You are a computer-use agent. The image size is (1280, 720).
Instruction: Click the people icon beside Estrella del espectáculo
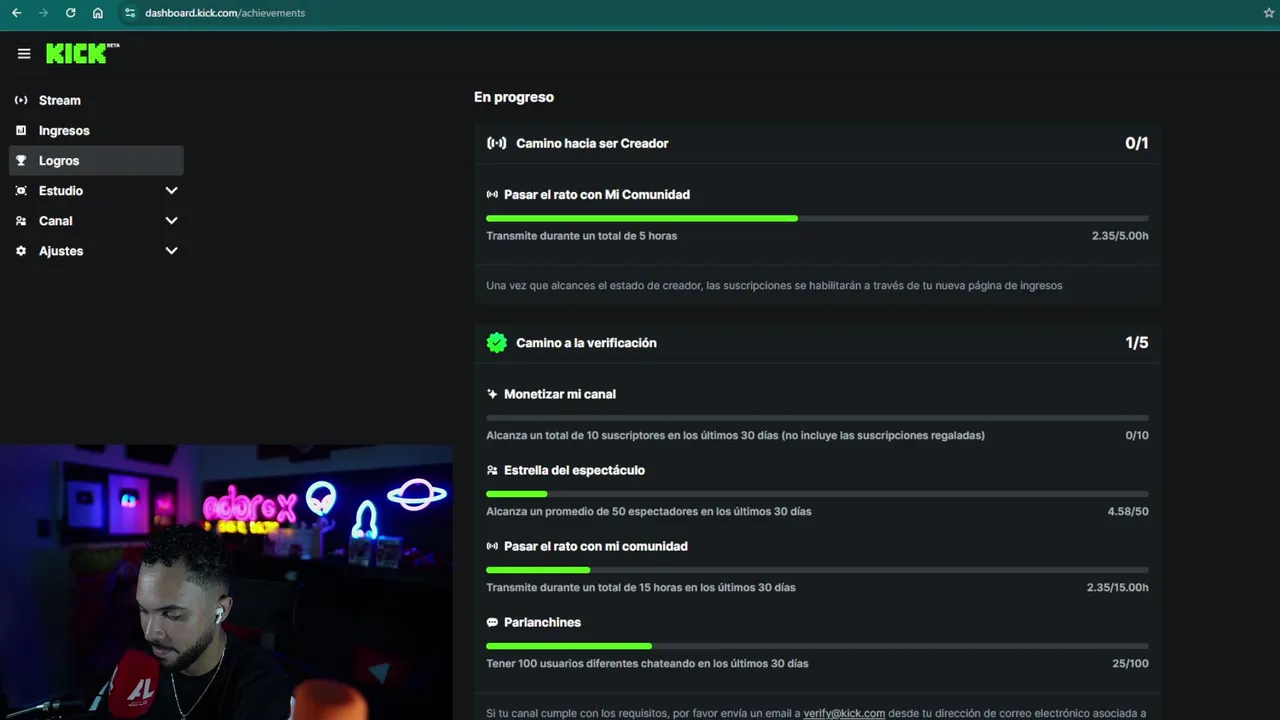pyautogui.click(x=492, y=470)
